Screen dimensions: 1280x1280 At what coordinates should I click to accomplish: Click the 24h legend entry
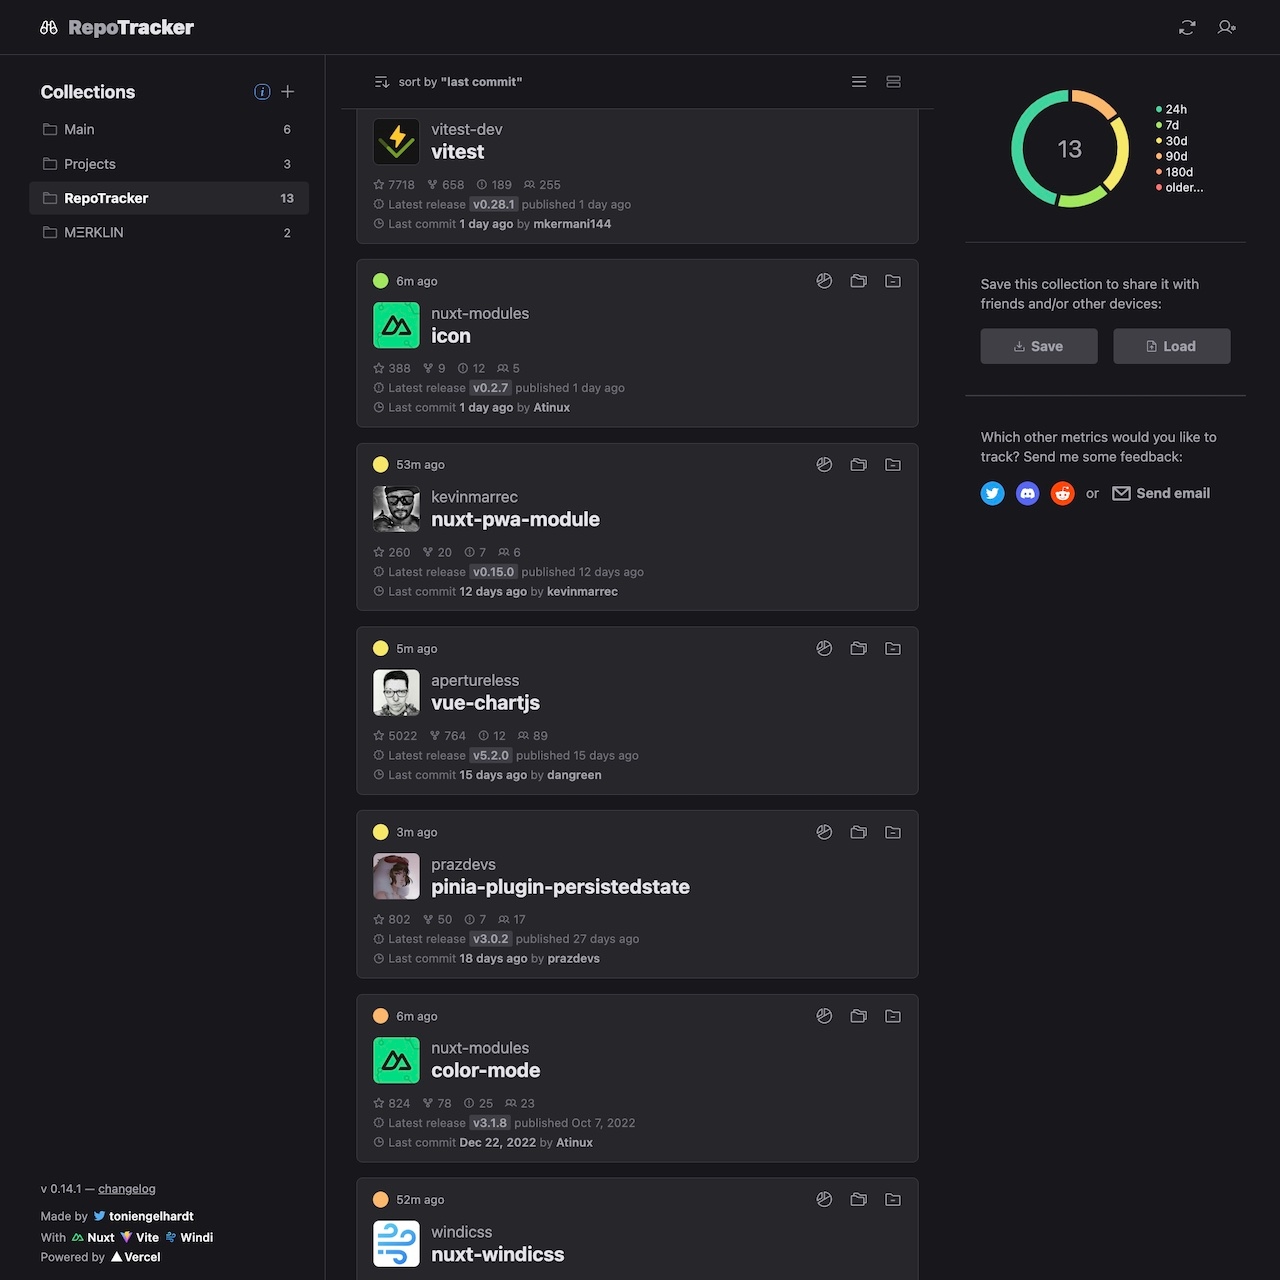click(1171, 109)
